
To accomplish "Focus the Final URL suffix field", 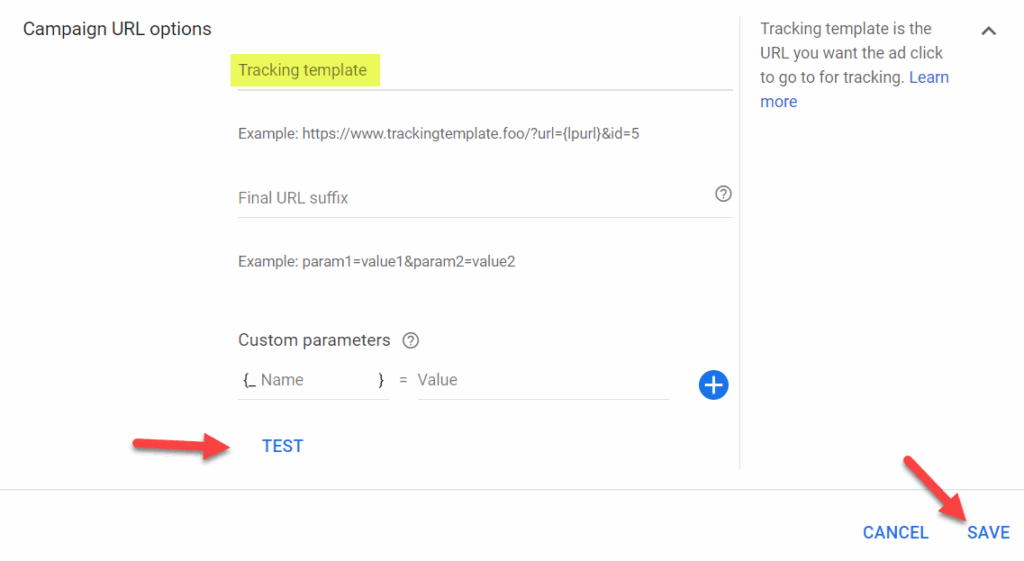I will 470,198.
